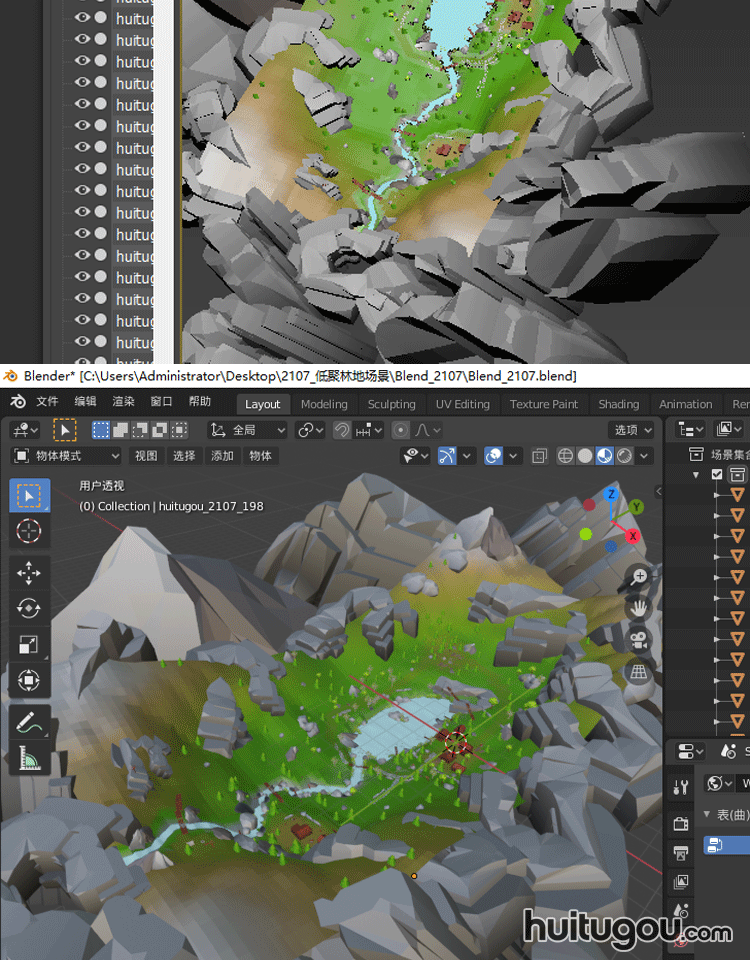Viewport: 750px width, 960px height.
Task: Click the 添加 (Add) header button
Action: pyautogui.click(x=222, y=456)
